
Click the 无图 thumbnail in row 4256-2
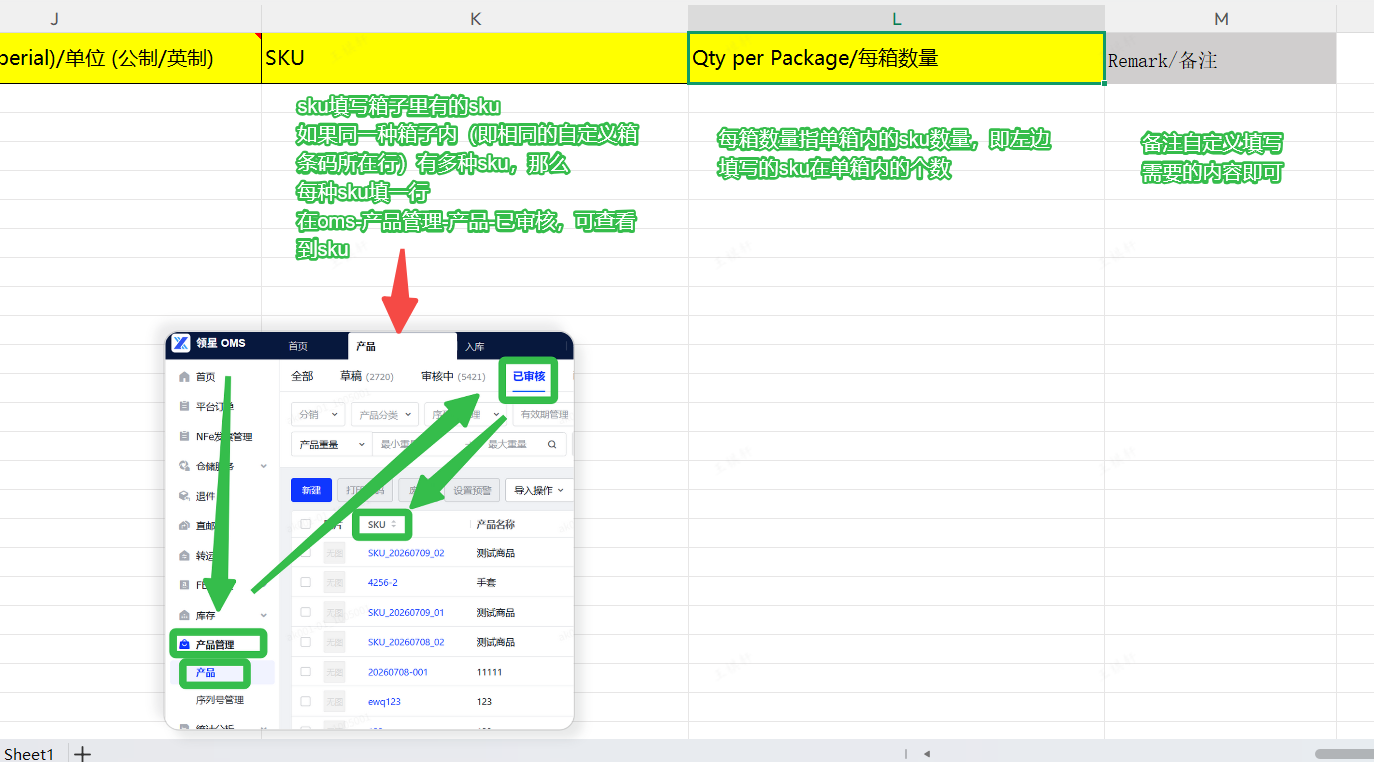[334, 582]
